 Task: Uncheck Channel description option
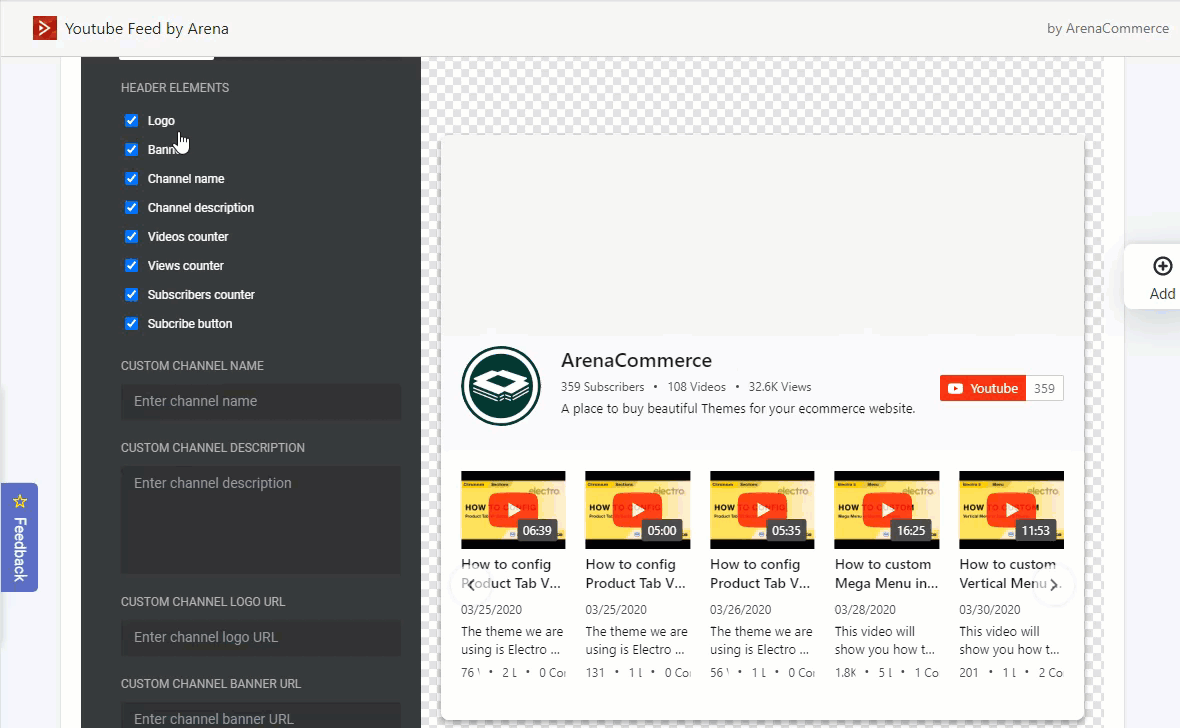[132, 208]
